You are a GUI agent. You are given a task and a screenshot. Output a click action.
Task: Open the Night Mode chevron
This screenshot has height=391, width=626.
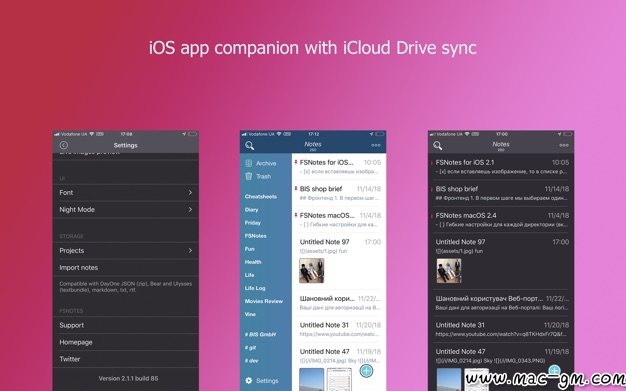(190, 209)
